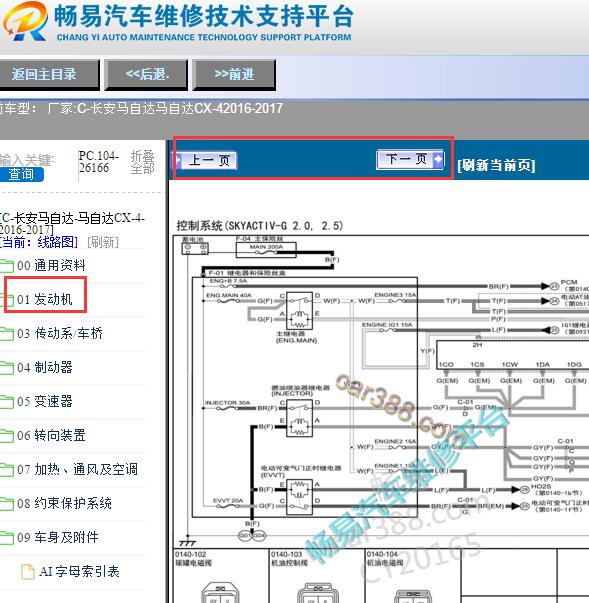
Task: Click the Chang Yi platform logo
Action: click(x=25, y=21)
